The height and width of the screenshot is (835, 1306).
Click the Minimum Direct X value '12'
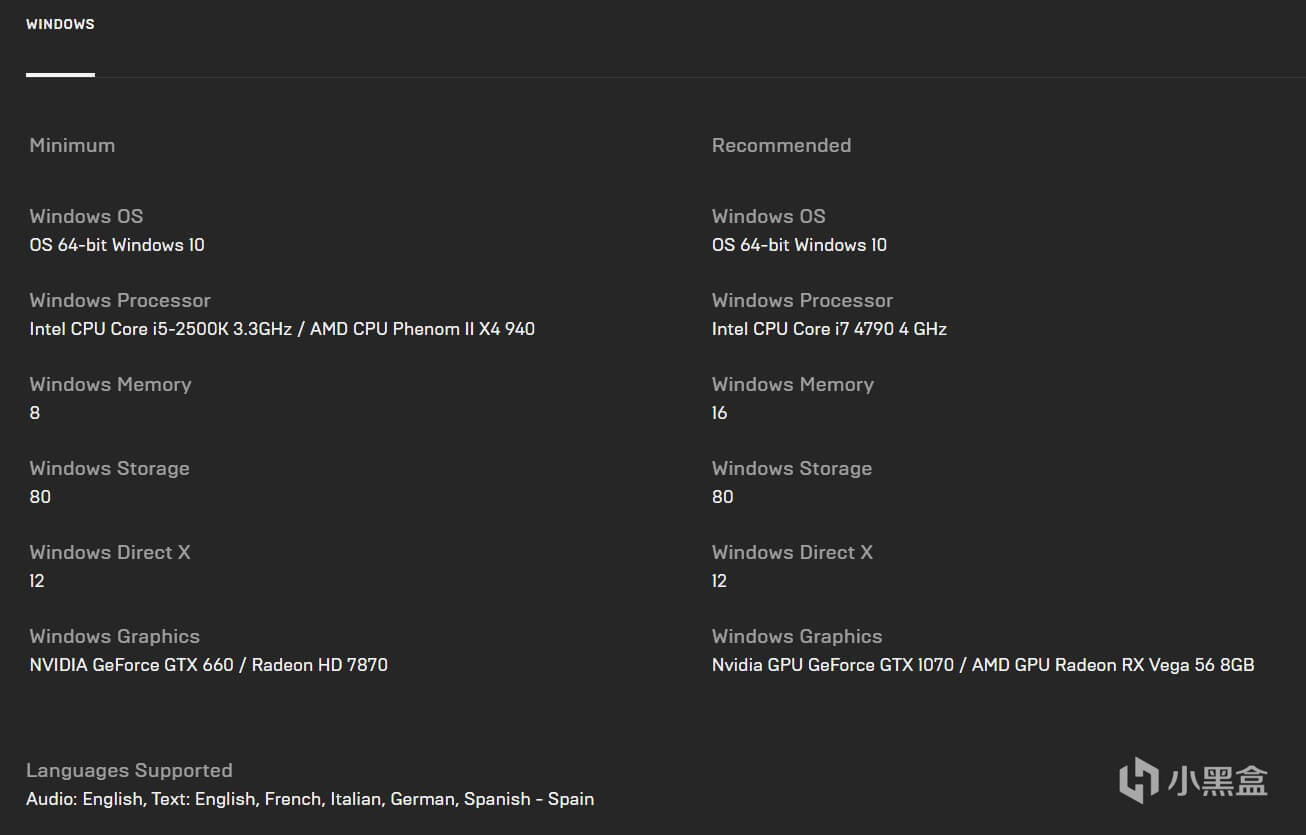37,581
